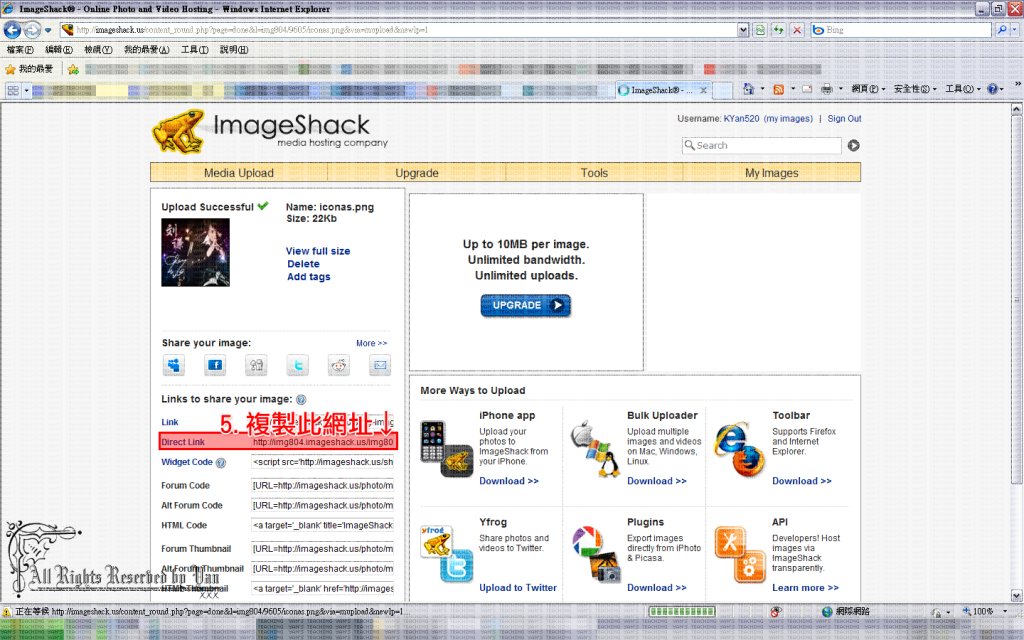Screen dimensions: 1024x640
Task: Click Learn more >> under API
Action: click(805, 588)
